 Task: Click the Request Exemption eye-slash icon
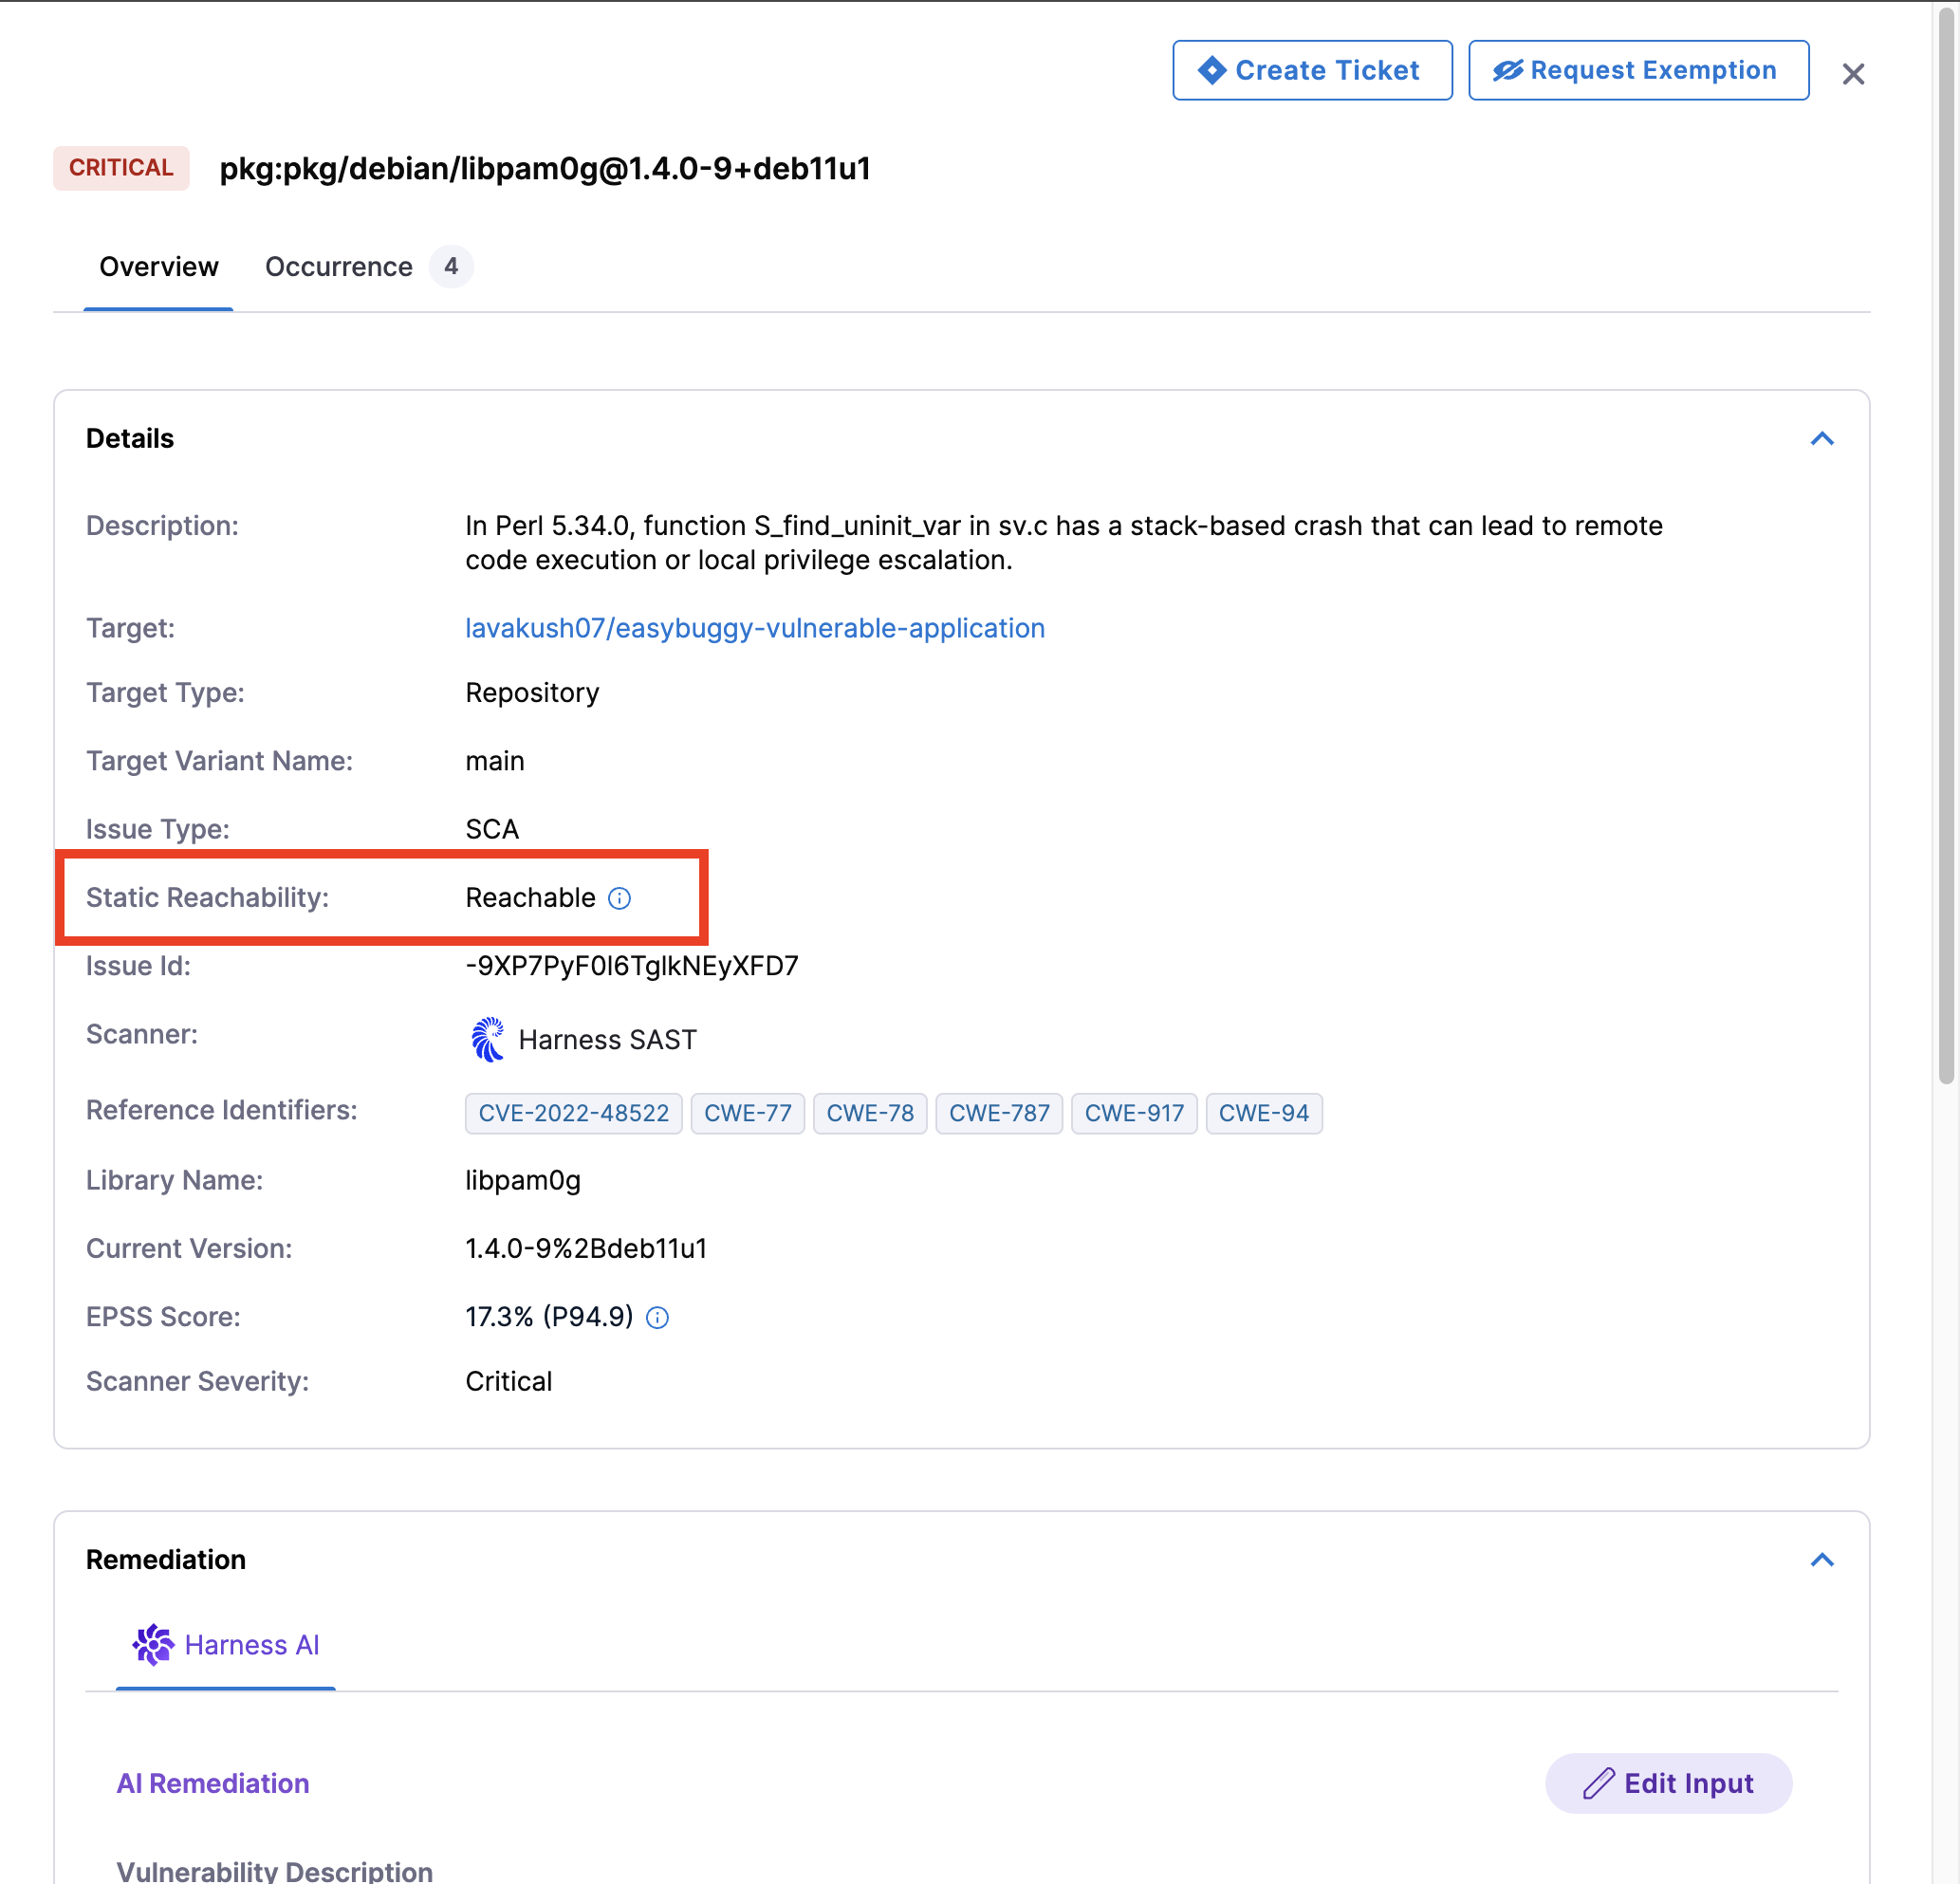pyautogui.click(x=1507, y=70)
